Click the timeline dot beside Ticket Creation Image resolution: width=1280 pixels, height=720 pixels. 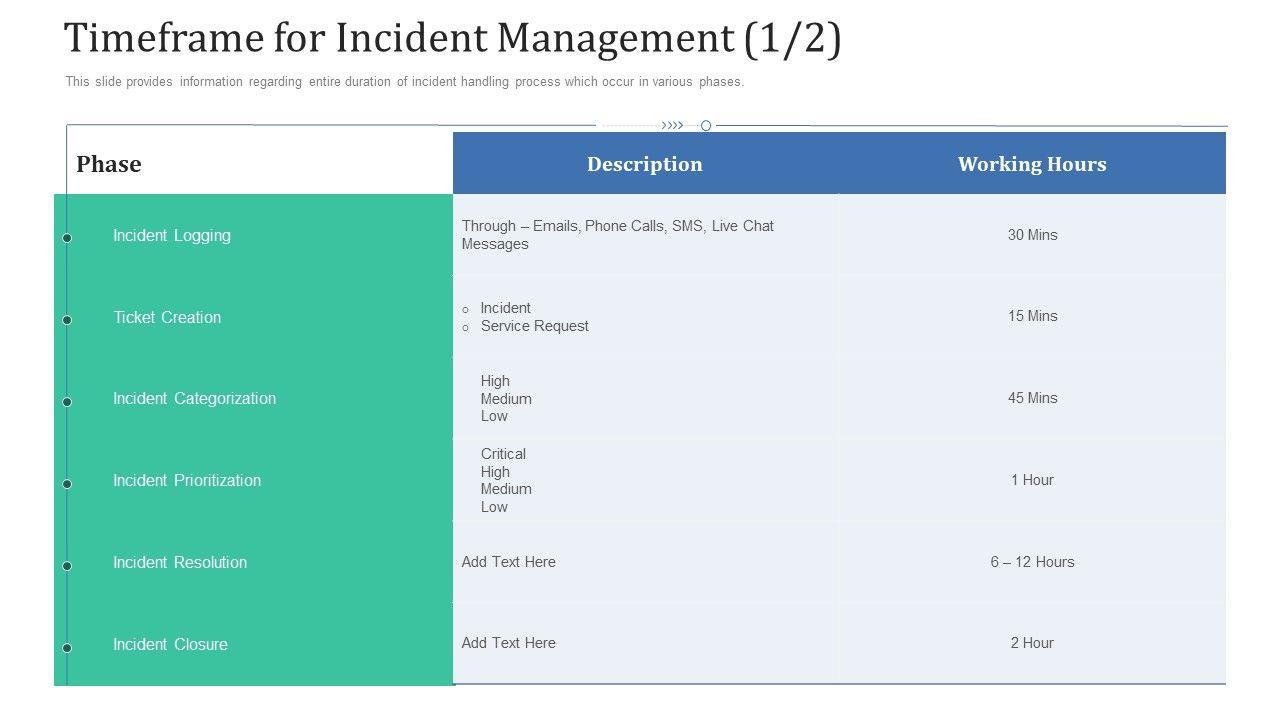click(x=67, y=320)
